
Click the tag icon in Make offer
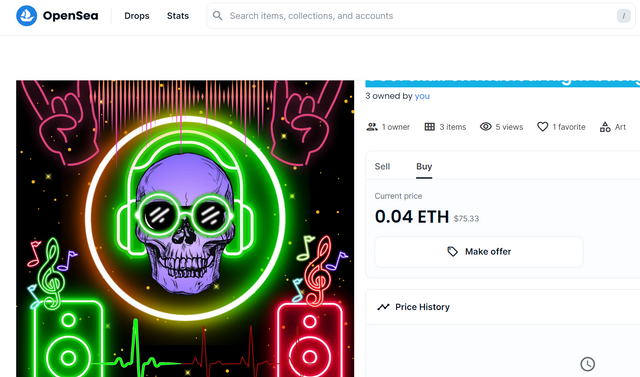pos(452,252)
